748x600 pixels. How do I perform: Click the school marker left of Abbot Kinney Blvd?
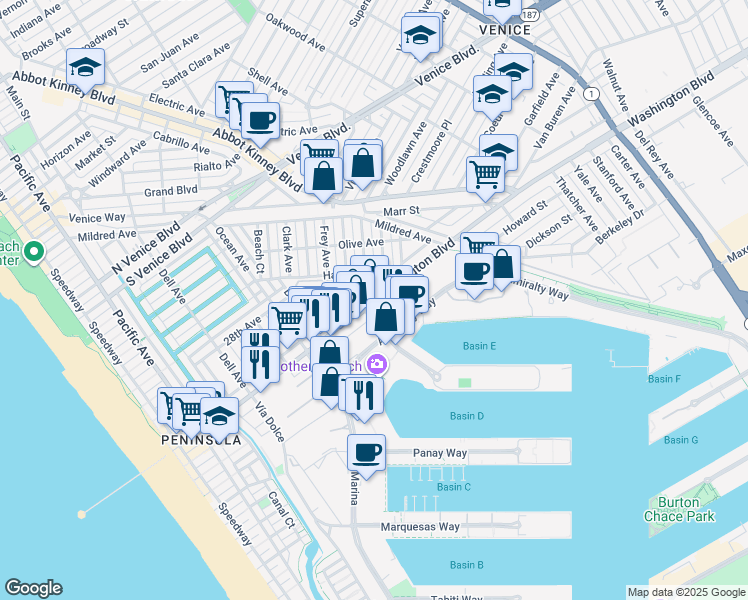click(86, 68)
